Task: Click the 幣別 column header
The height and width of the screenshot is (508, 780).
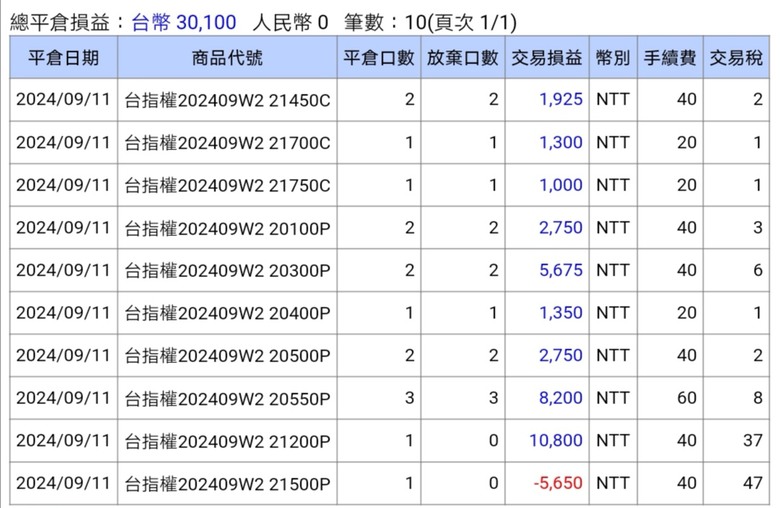Action: click(613, 58)
